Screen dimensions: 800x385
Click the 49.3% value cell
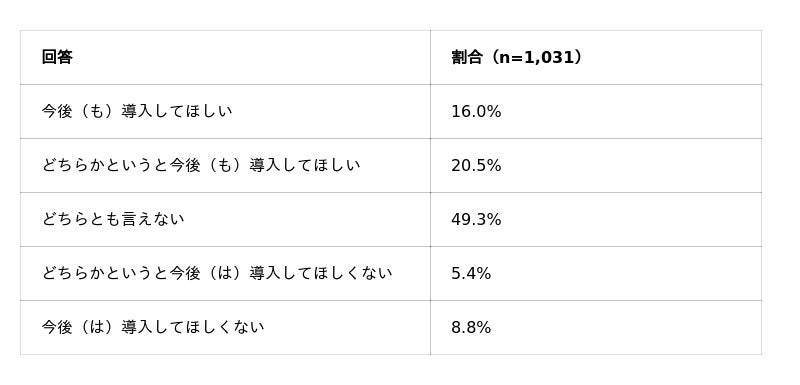click(596, 219)
